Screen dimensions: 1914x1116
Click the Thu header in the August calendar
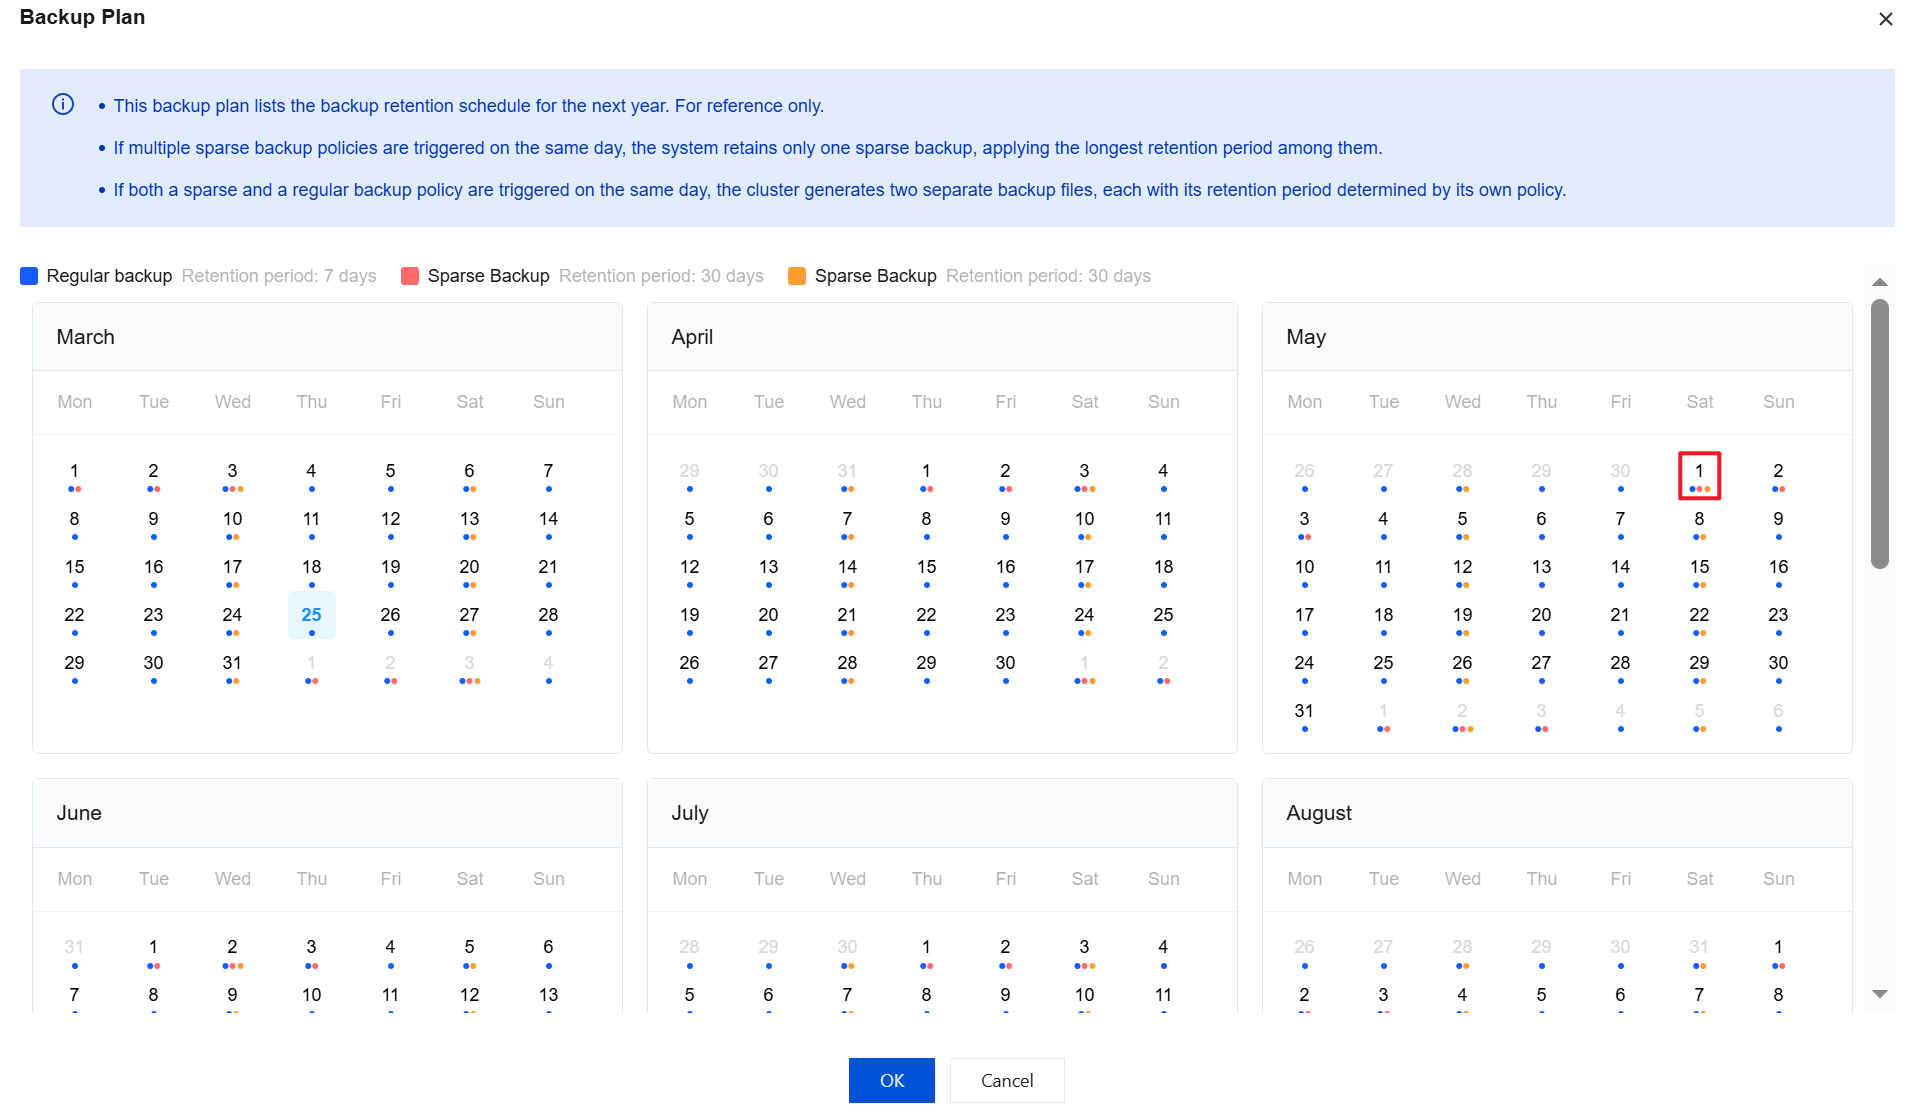tap(1542, 879)
